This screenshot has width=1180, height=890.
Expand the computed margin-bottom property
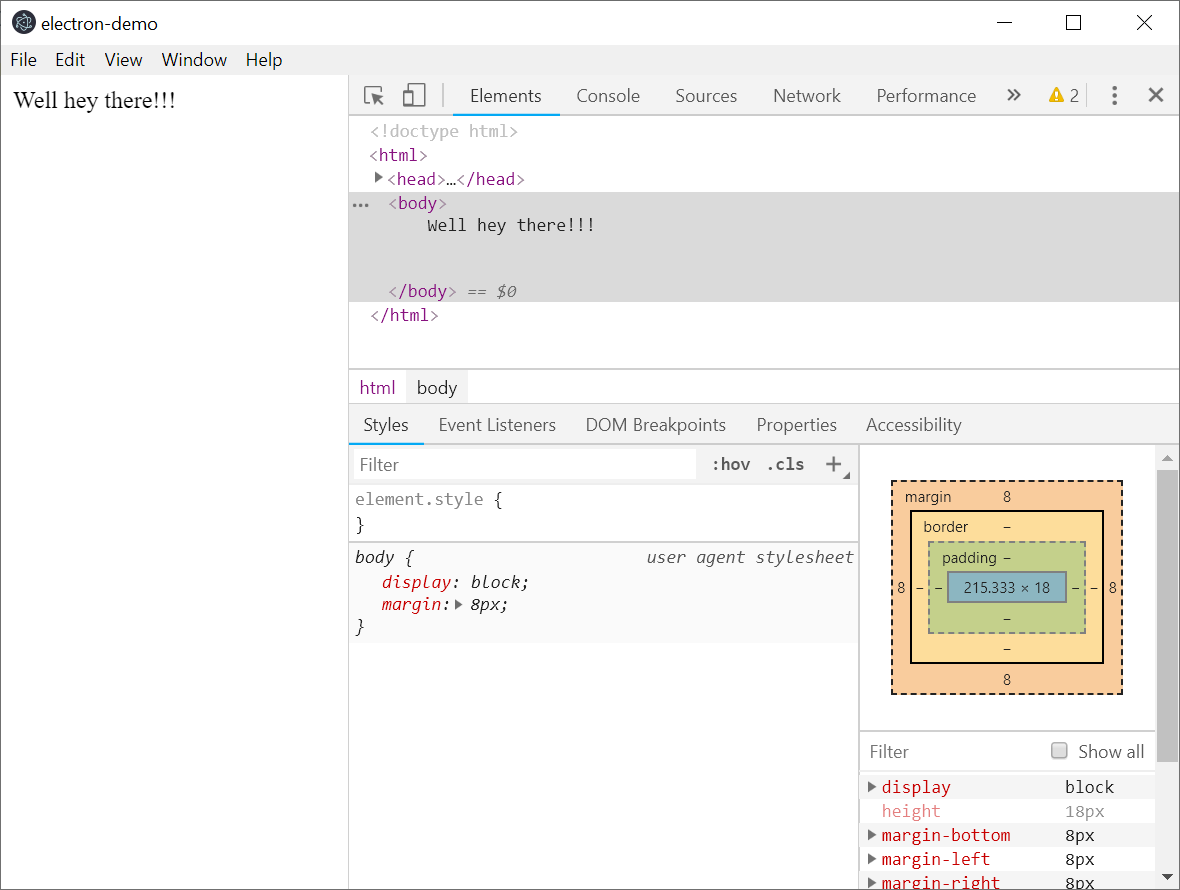pos(871,835)
